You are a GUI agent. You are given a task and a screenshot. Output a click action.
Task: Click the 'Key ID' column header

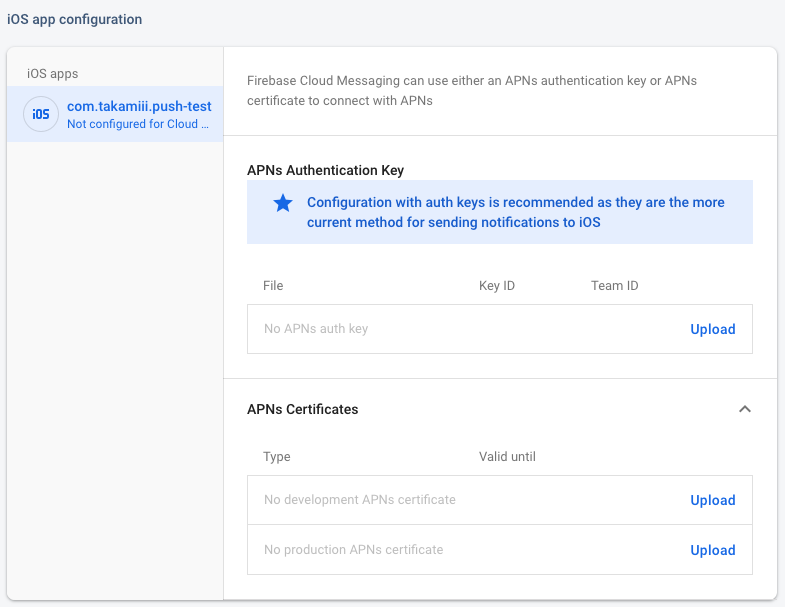click(497, 285)
